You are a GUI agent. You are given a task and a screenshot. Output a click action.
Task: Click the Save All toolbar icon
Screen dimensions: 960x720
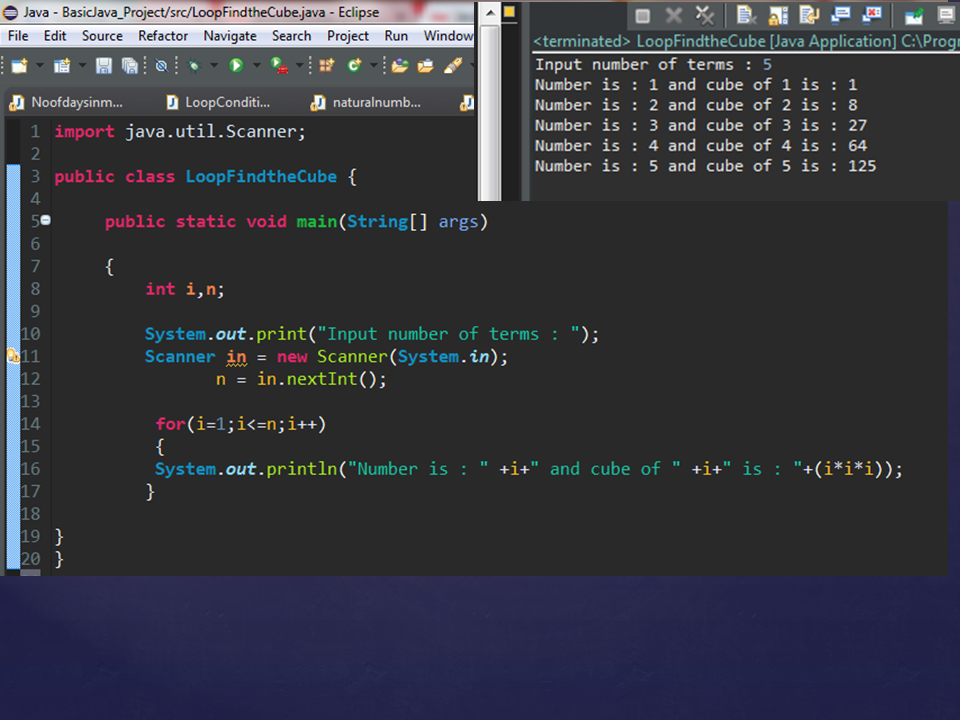pos(130,65)
